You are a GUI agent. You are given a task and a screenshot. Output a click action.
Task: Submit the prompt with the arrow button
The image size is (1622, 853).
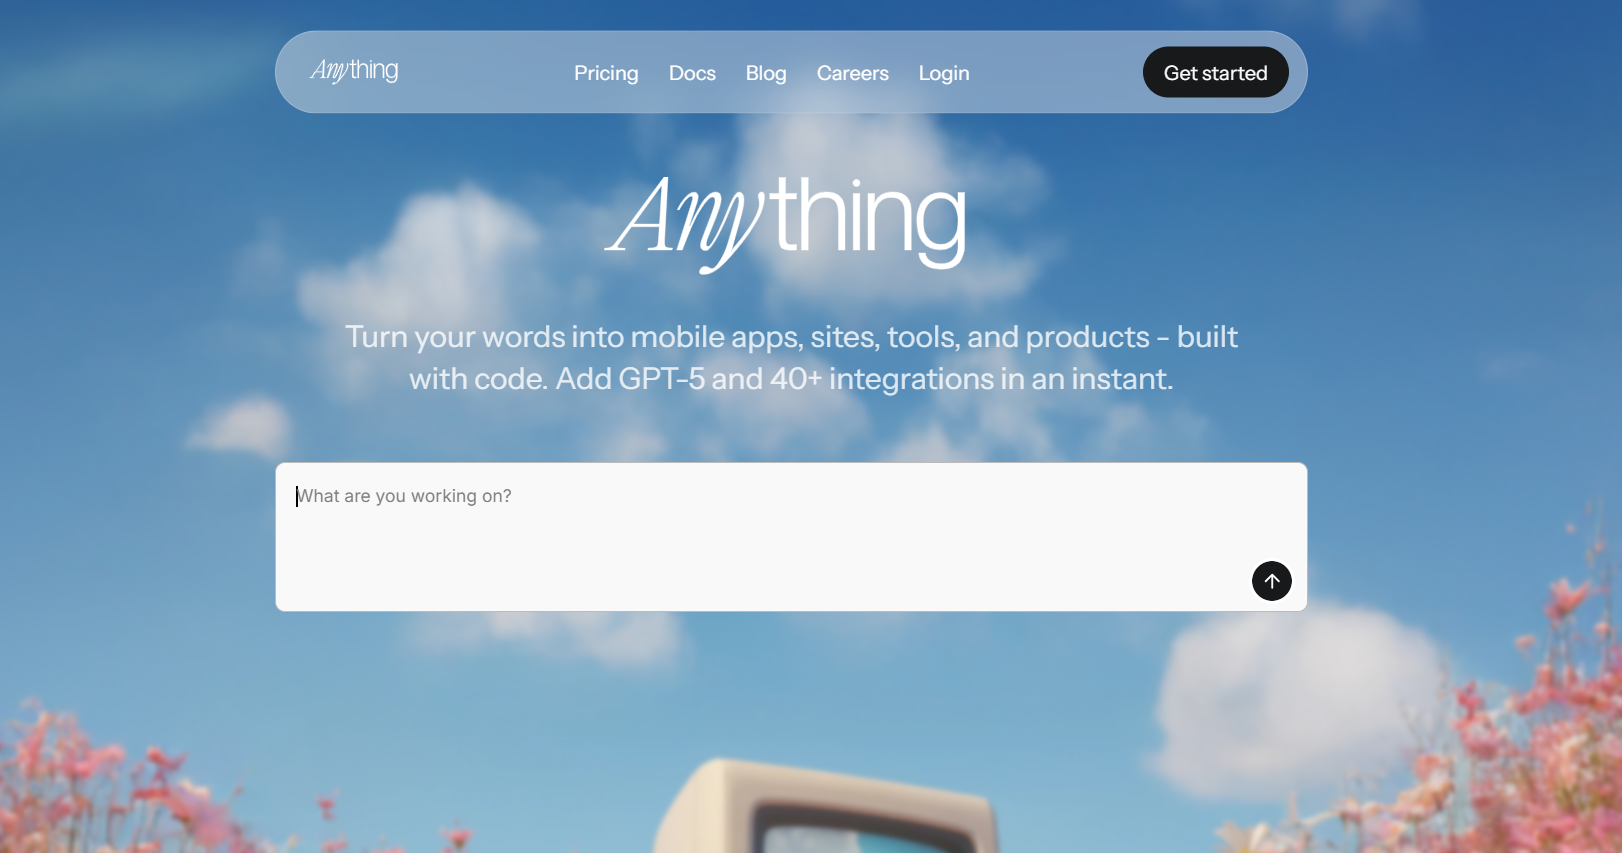pos(1271,581)
